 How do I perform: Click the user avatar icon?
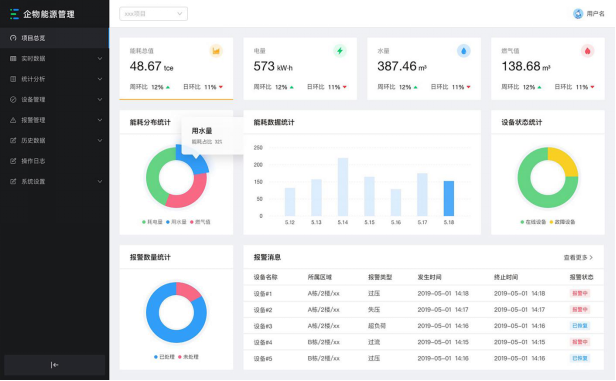click(578, 14)
